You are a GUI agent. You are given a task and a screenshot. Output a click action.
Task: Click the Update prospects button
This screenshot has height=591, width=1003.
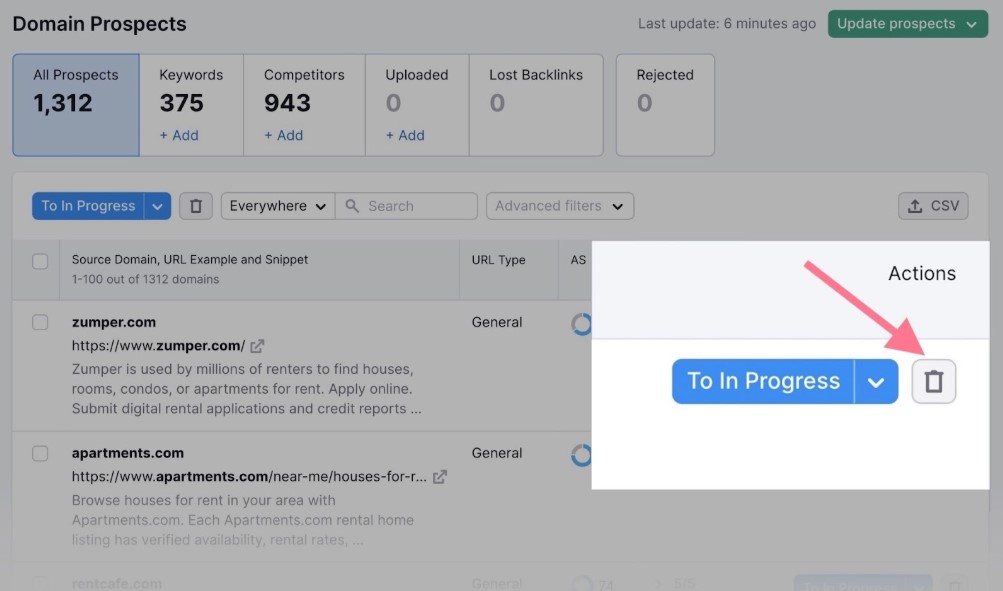tap(907, 24)
